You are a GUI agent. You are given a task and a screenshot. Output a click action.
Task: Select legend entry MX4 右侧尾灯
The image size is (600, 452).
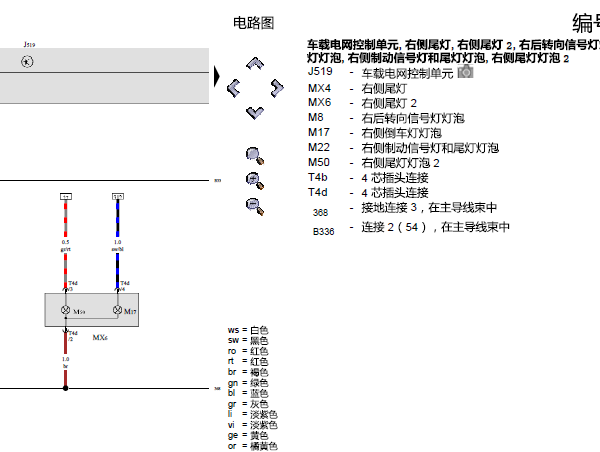pos(357,88)
